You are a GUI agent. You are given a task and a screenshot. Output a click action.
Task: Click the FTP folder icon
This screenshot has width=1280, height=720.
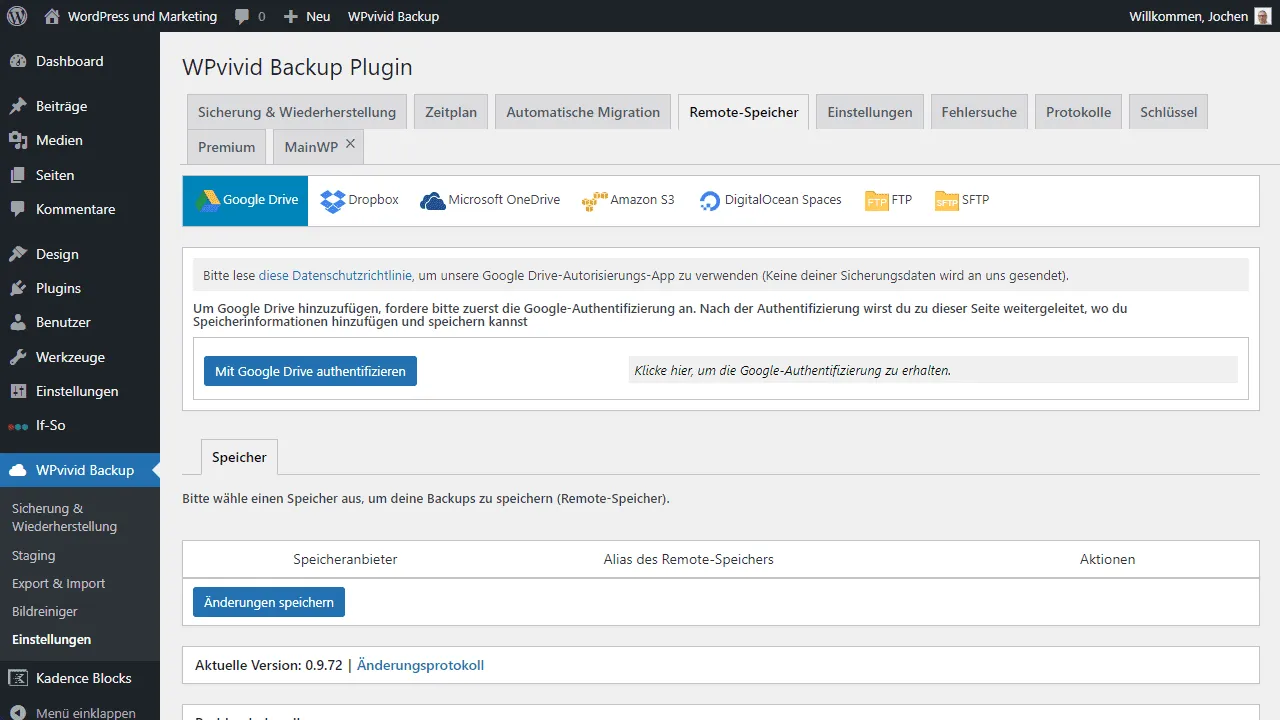tap(876, 201)
